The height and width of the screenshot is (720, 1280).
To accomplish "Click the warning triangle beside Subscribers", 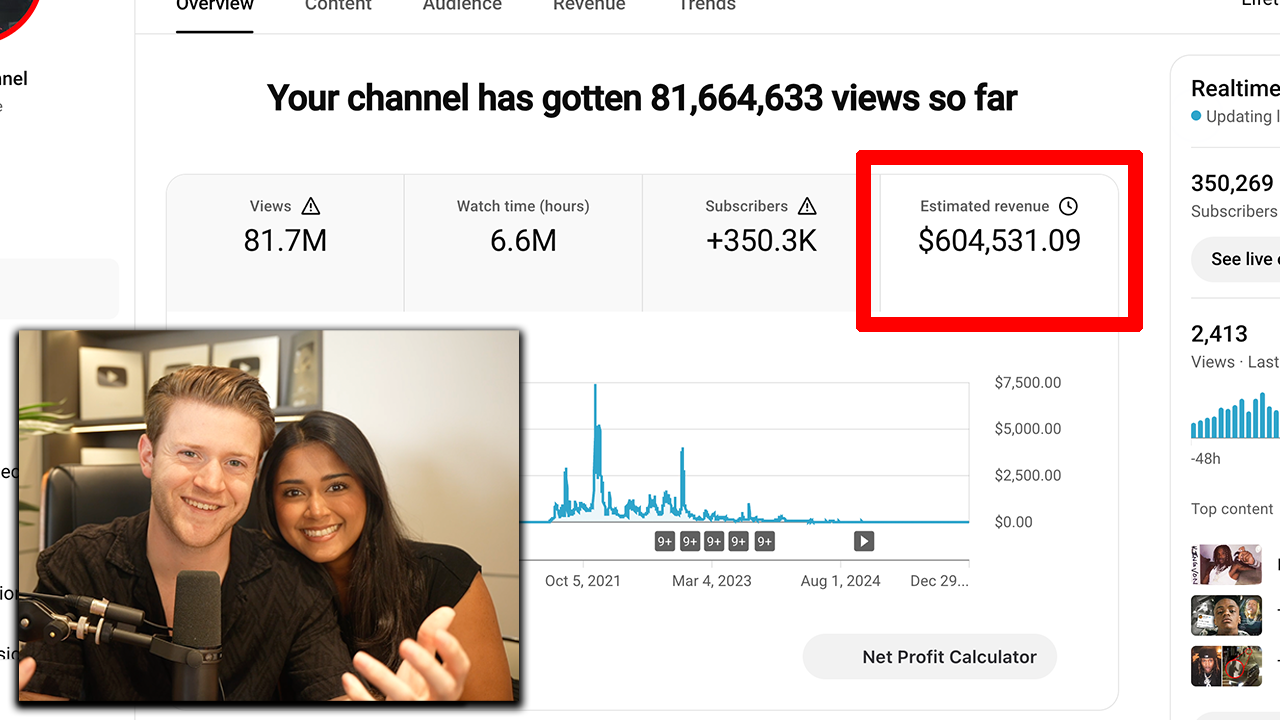I will [x=807, y=206].
